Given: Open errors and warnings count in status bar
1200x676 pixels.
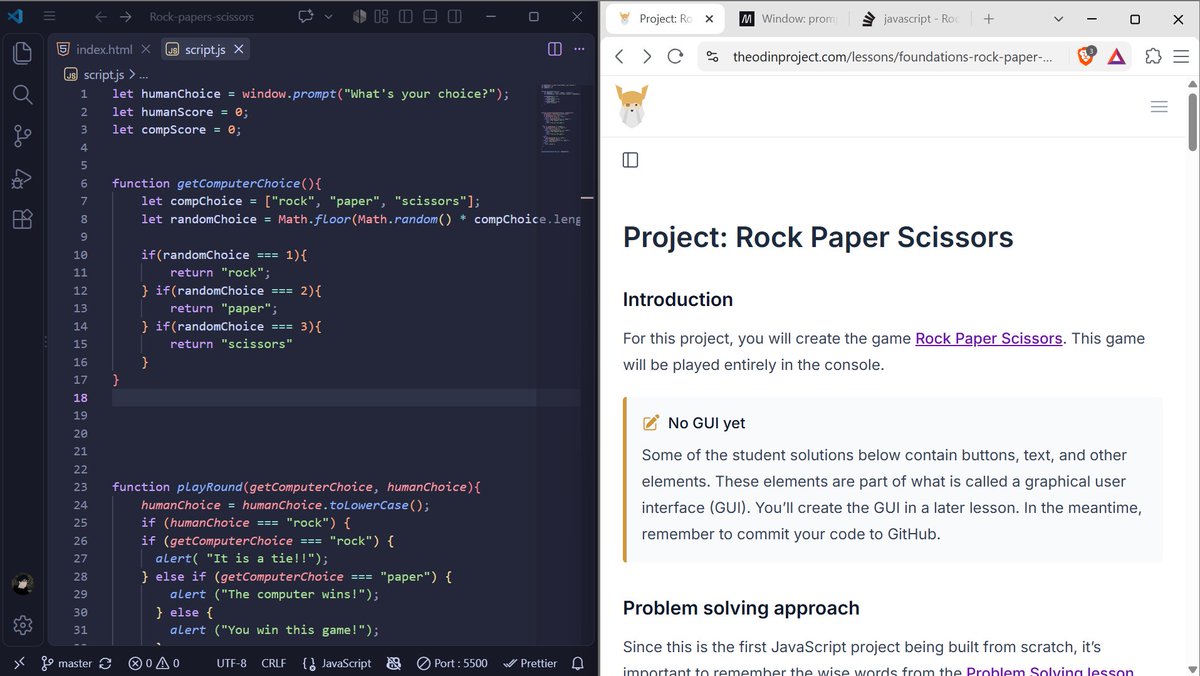Looking at the screenshot, I should 154,663.
